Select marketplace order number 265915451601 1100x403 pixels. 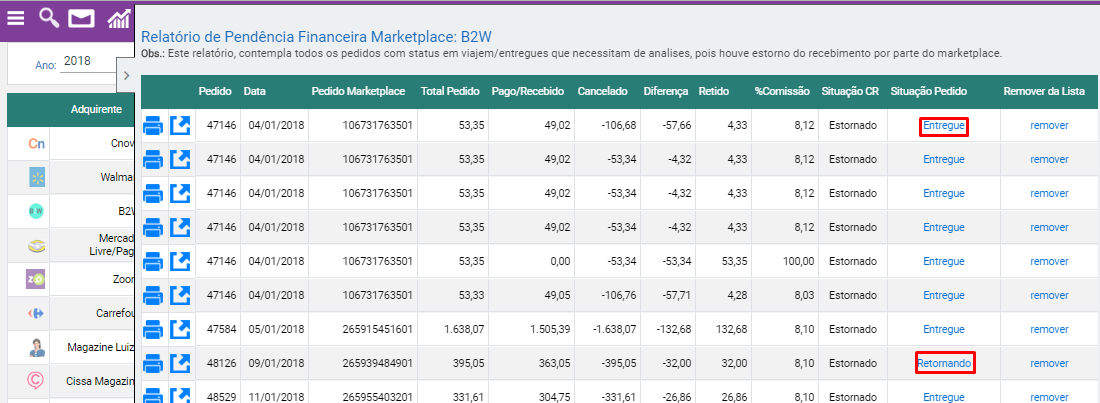click(x=377, y=329)
